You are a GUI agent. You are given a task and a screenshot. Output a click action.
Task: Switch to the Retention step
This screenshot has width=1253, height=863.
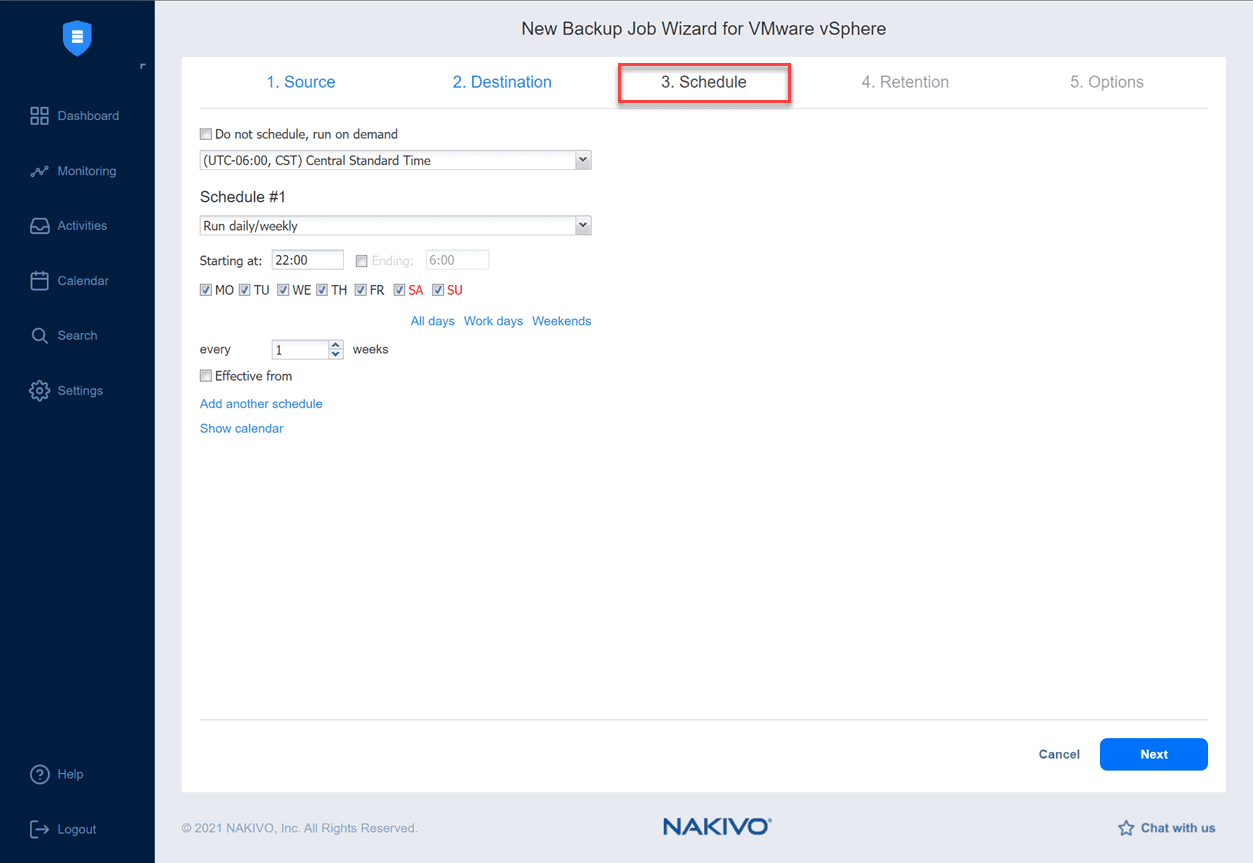[904, 82]
